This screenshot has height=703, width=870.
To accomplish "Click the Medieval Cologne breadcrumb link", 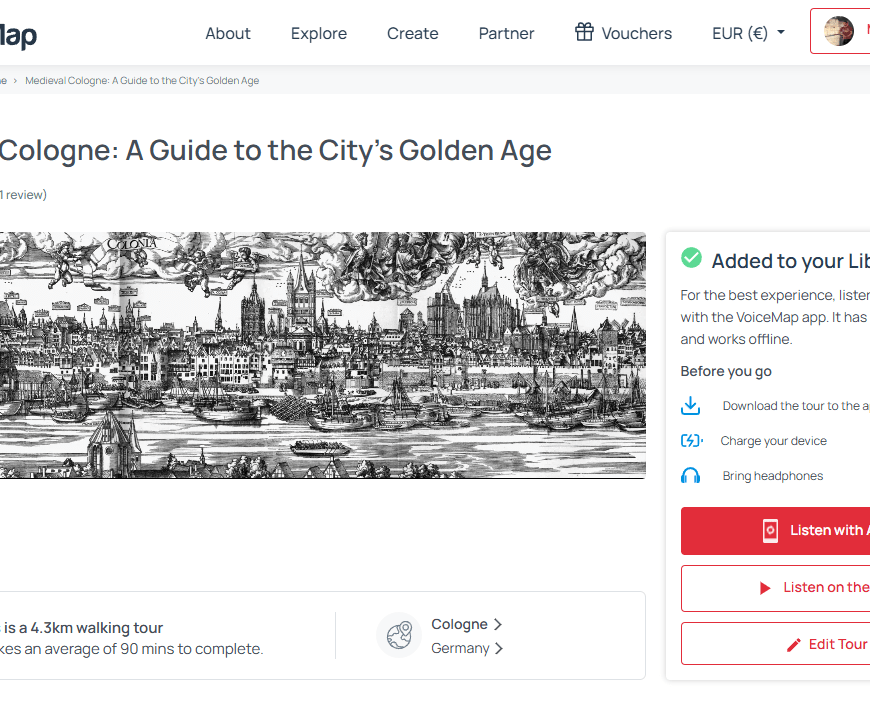I will tap(142, 80).
